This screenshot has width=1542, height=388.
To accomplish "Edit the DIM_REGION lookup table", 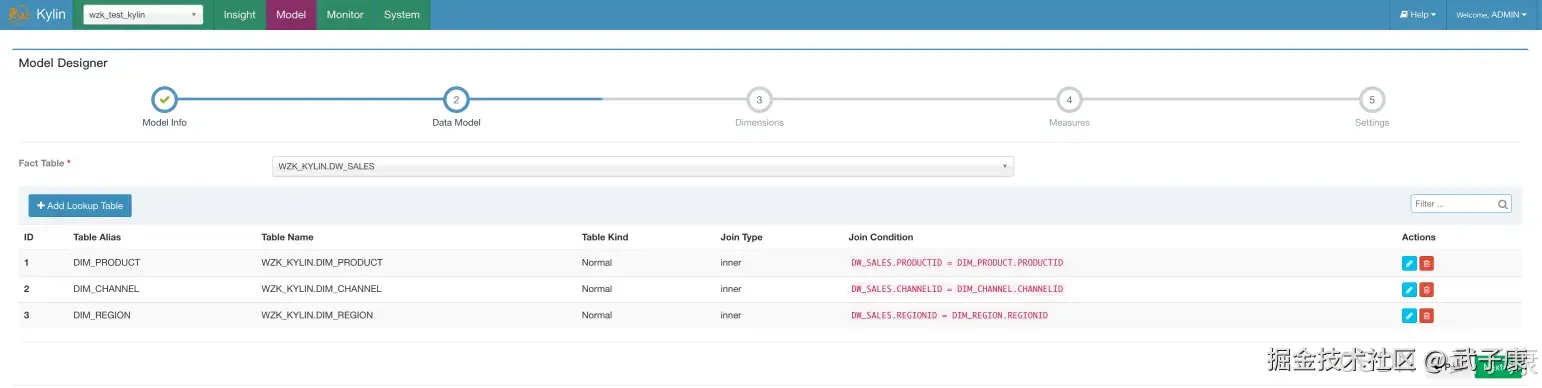I will [x=1409, y=316].
